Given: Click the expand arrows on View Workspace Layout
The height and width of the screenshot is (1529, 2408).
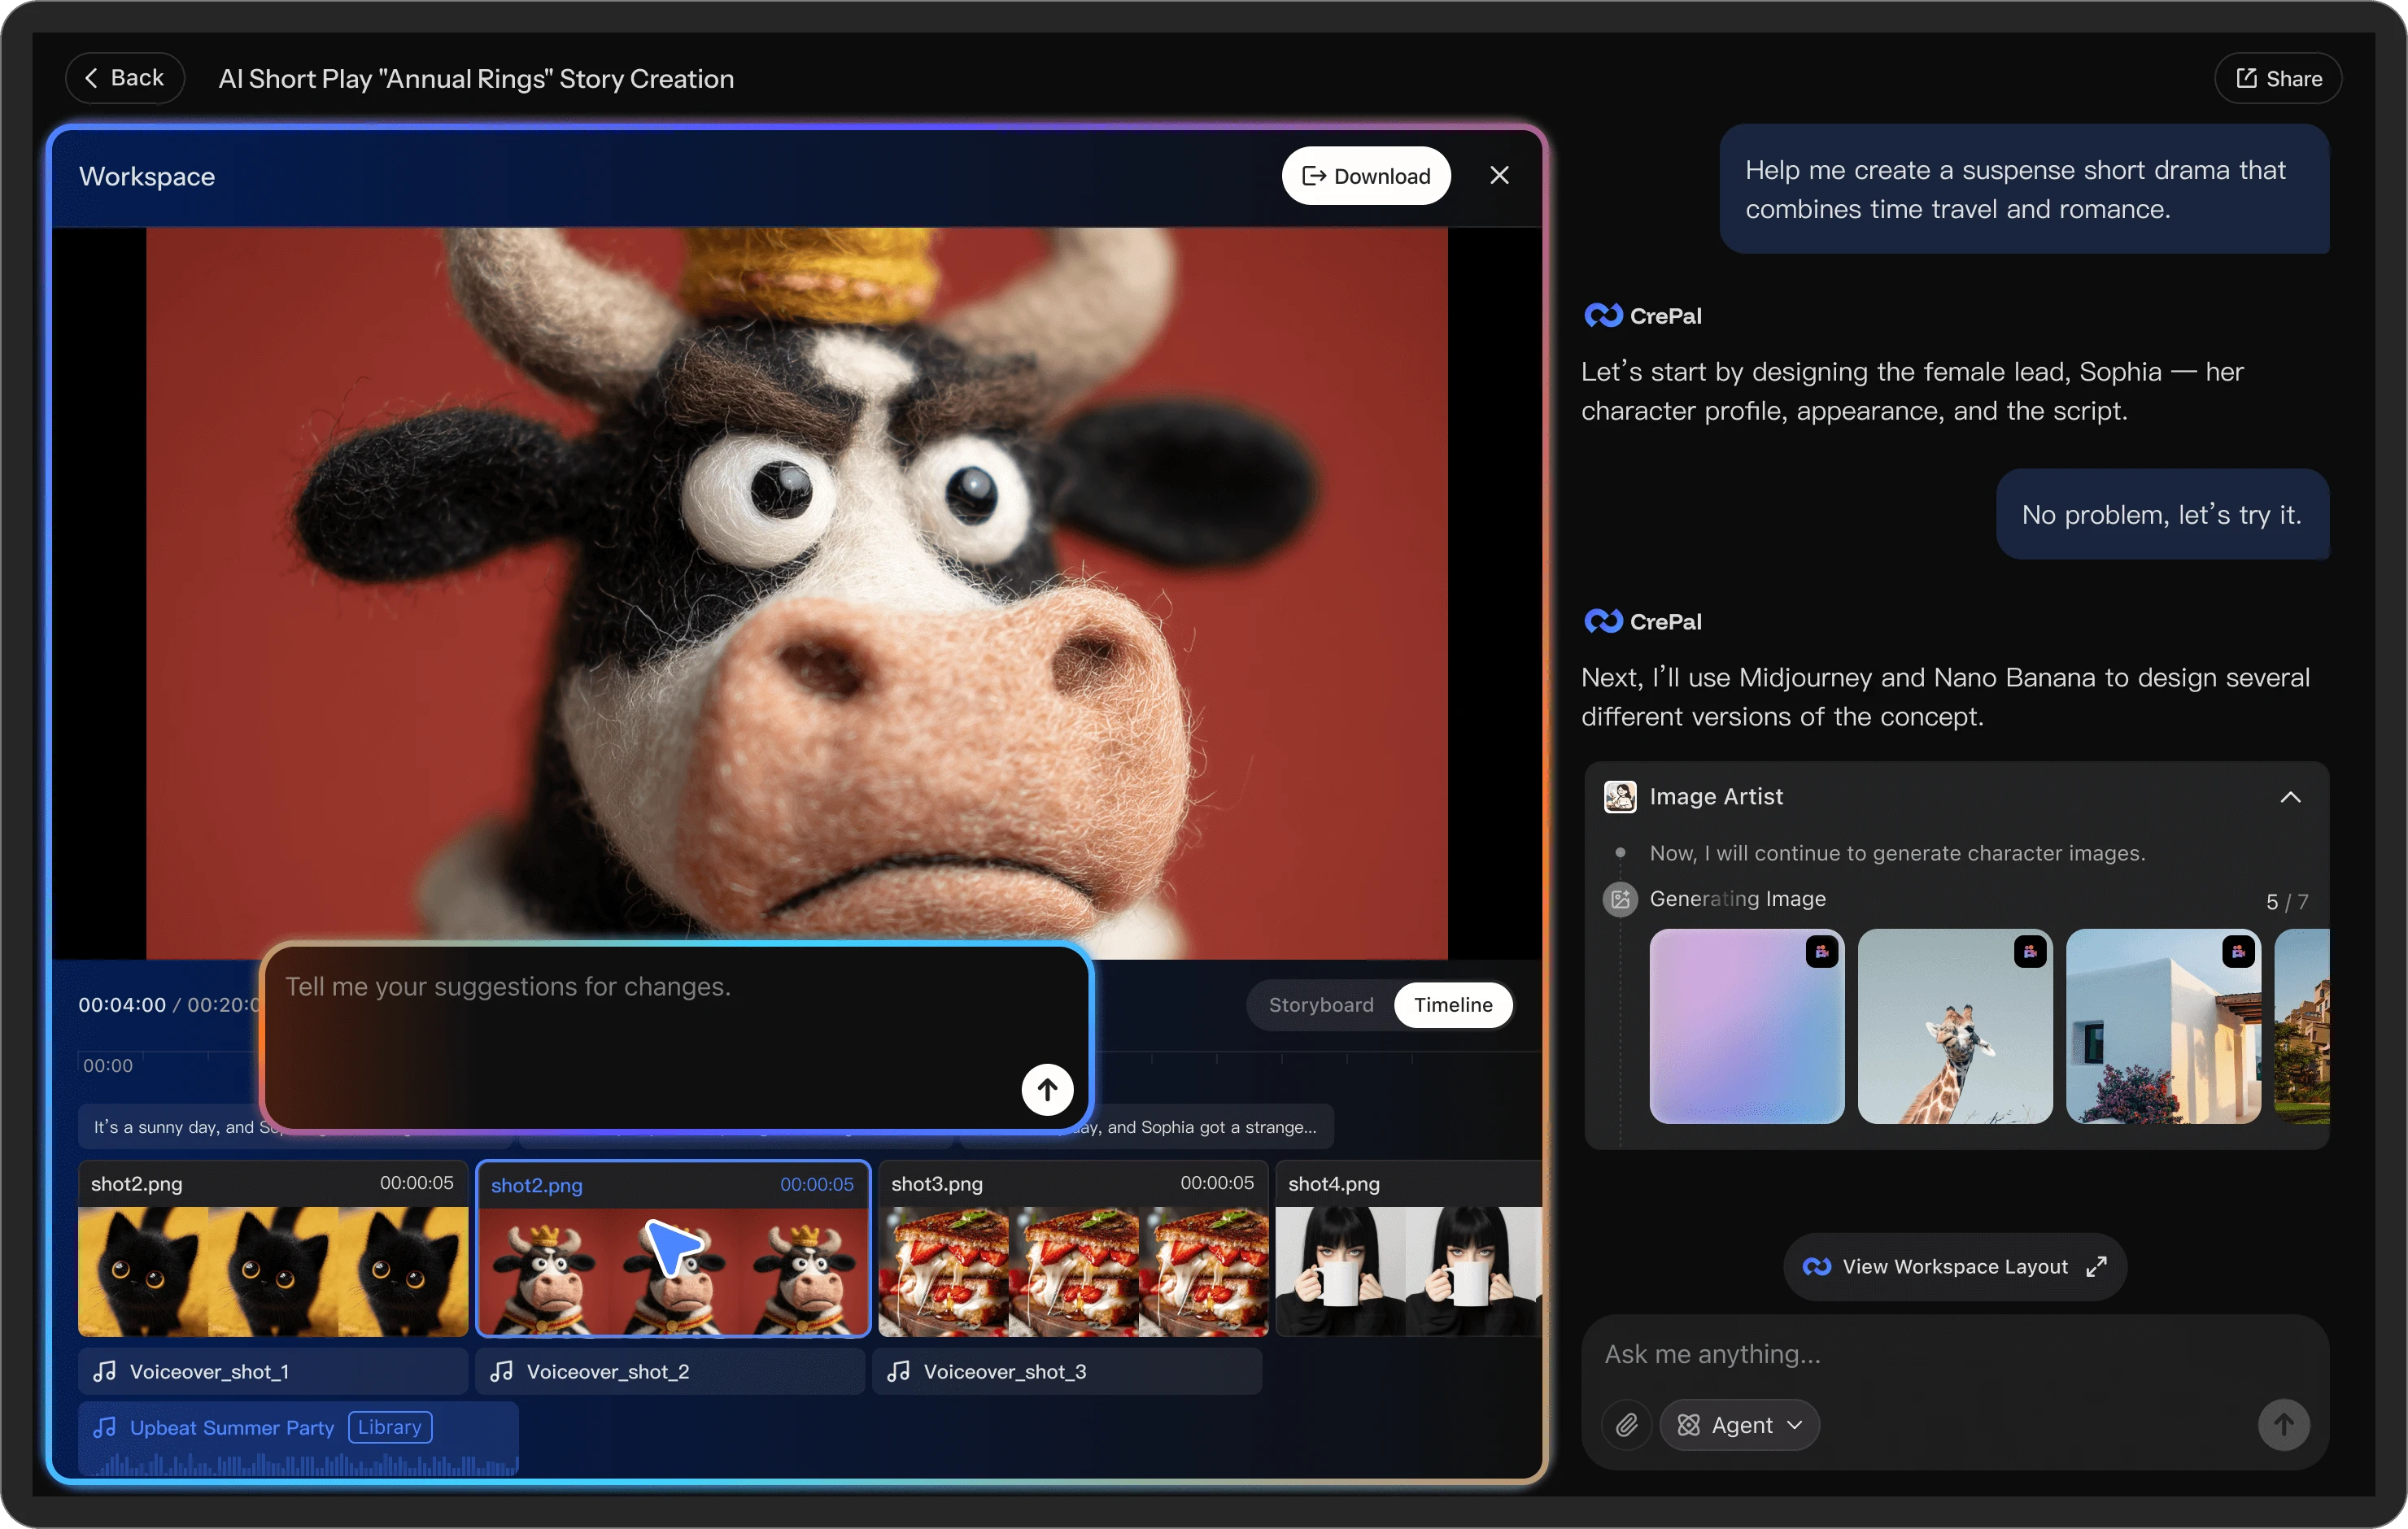Looking at the screenshot, I should [2096, 1266].
